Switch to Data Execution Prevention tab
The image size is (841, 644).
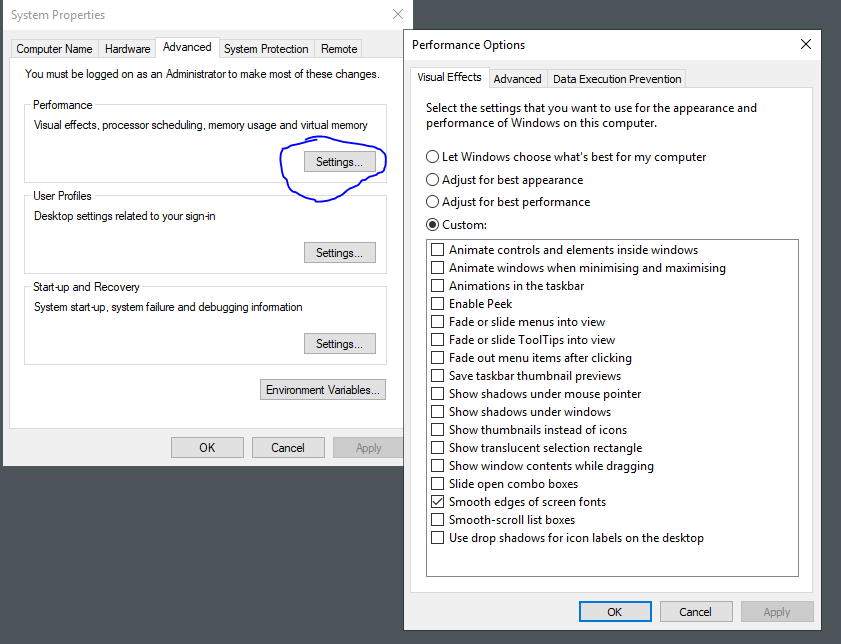click(x=616, y=79)
